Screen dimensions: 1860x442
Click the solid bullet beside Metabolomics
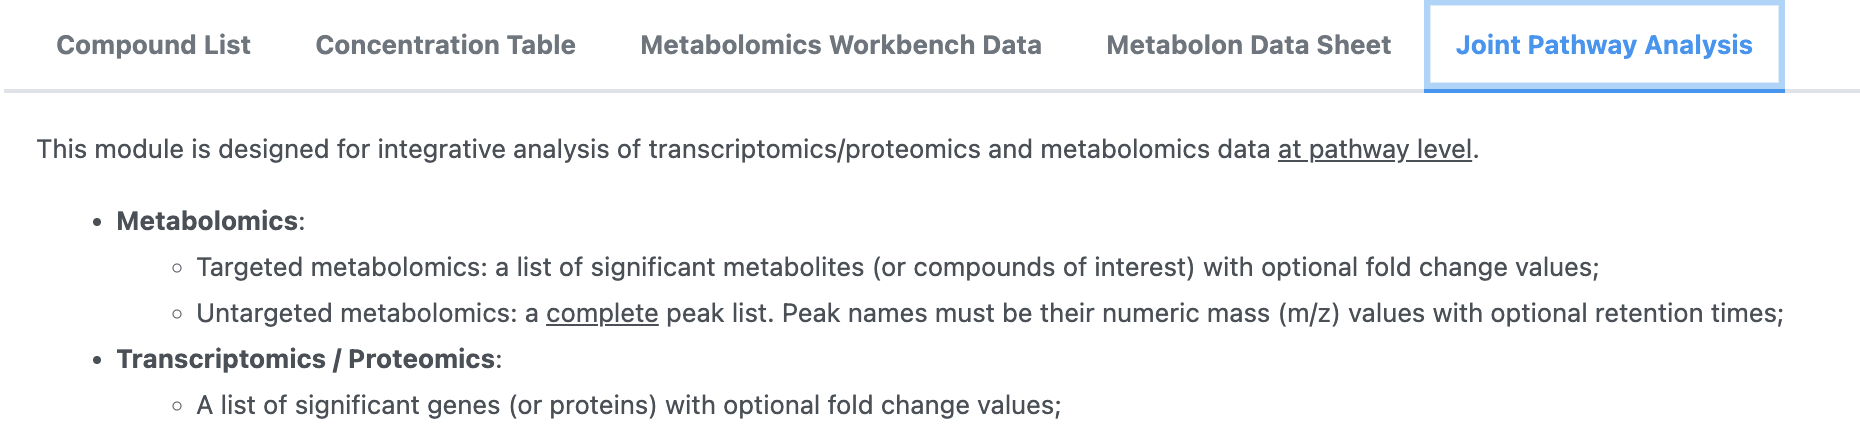97,222
